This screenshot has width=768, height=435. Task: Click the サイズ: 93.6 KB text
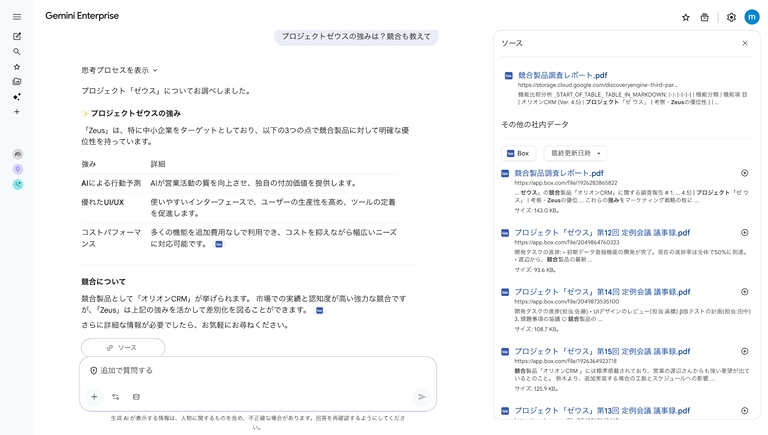[x=535, y=270]
